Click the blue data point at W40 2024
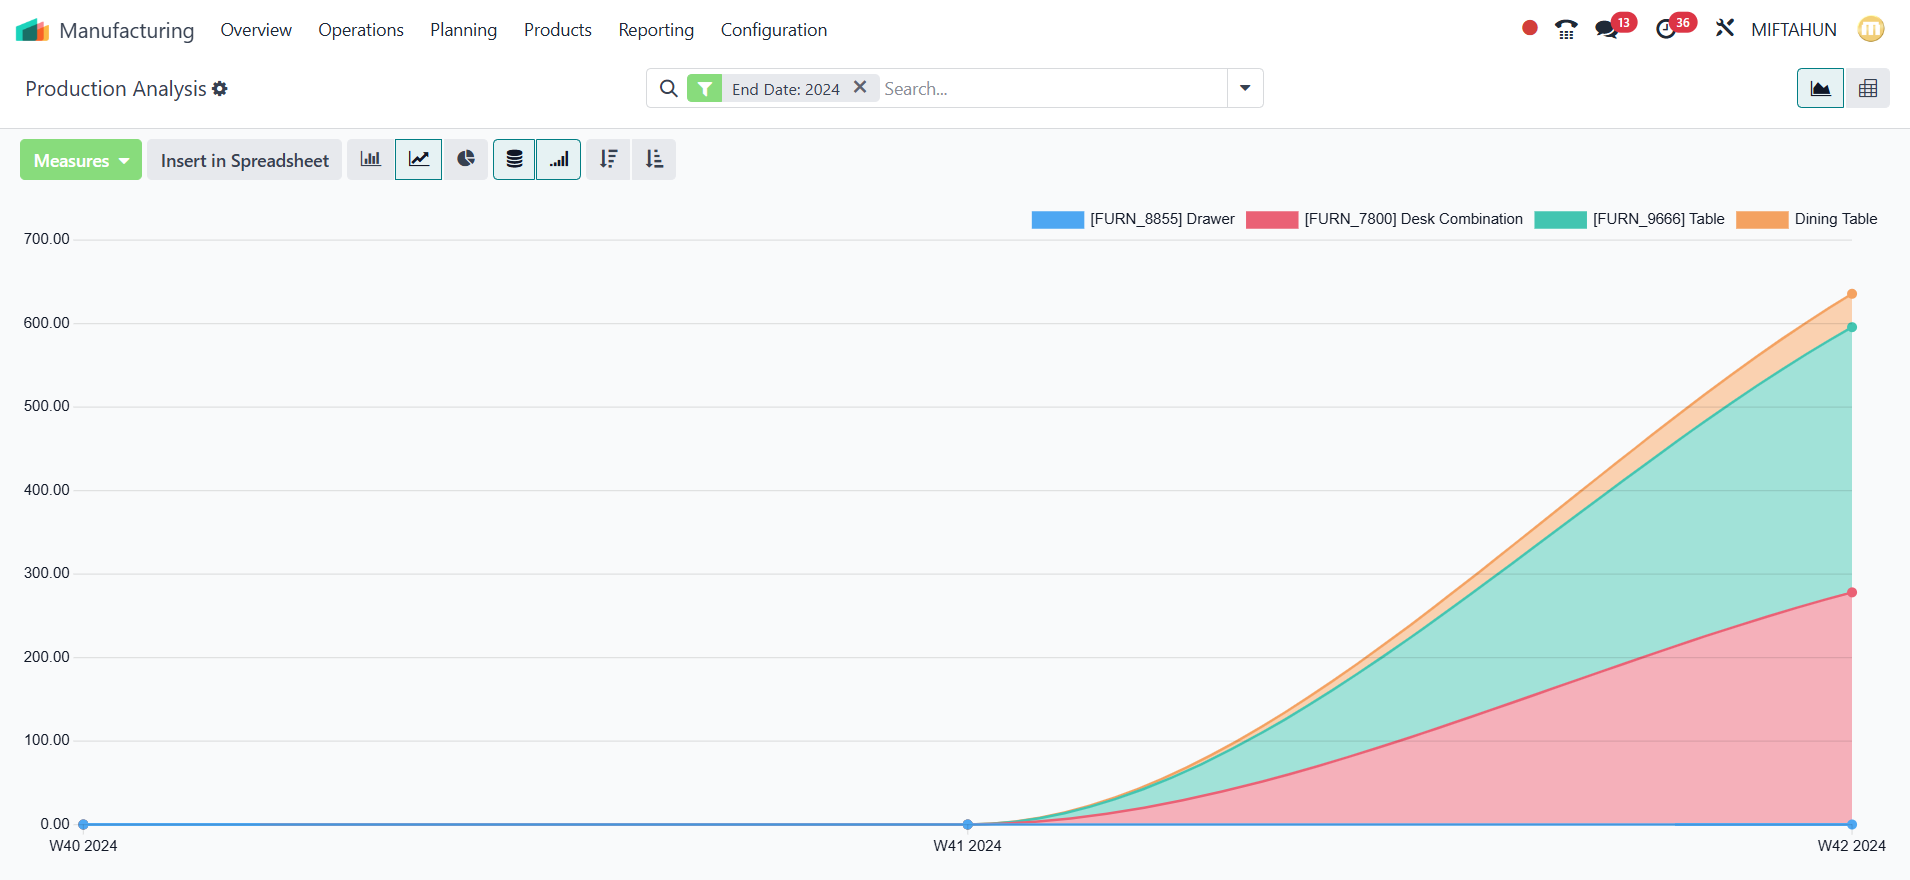 pyautogui.click(x=84, y=825)
